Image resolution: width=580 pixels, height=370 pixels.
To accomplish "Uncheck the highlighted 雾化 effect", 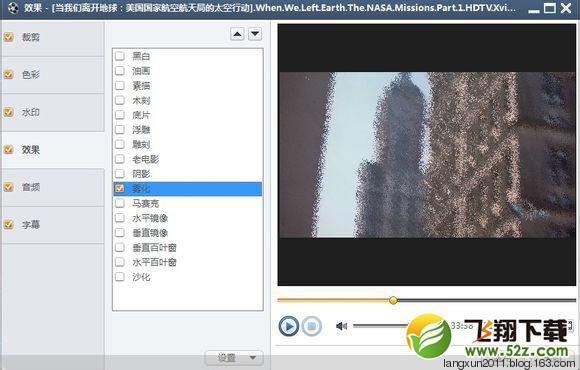I will (120, 188).
